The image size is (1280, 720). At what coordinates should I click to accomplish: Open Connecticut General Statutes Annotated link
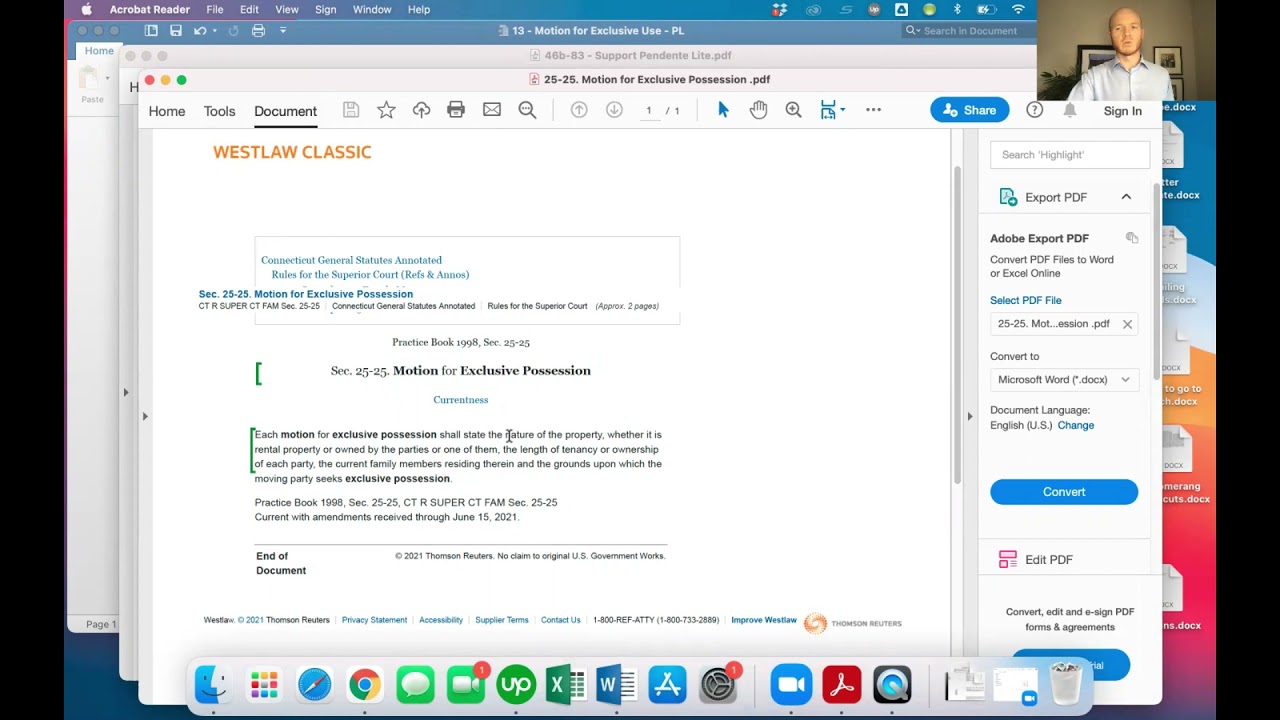point(351,260)
